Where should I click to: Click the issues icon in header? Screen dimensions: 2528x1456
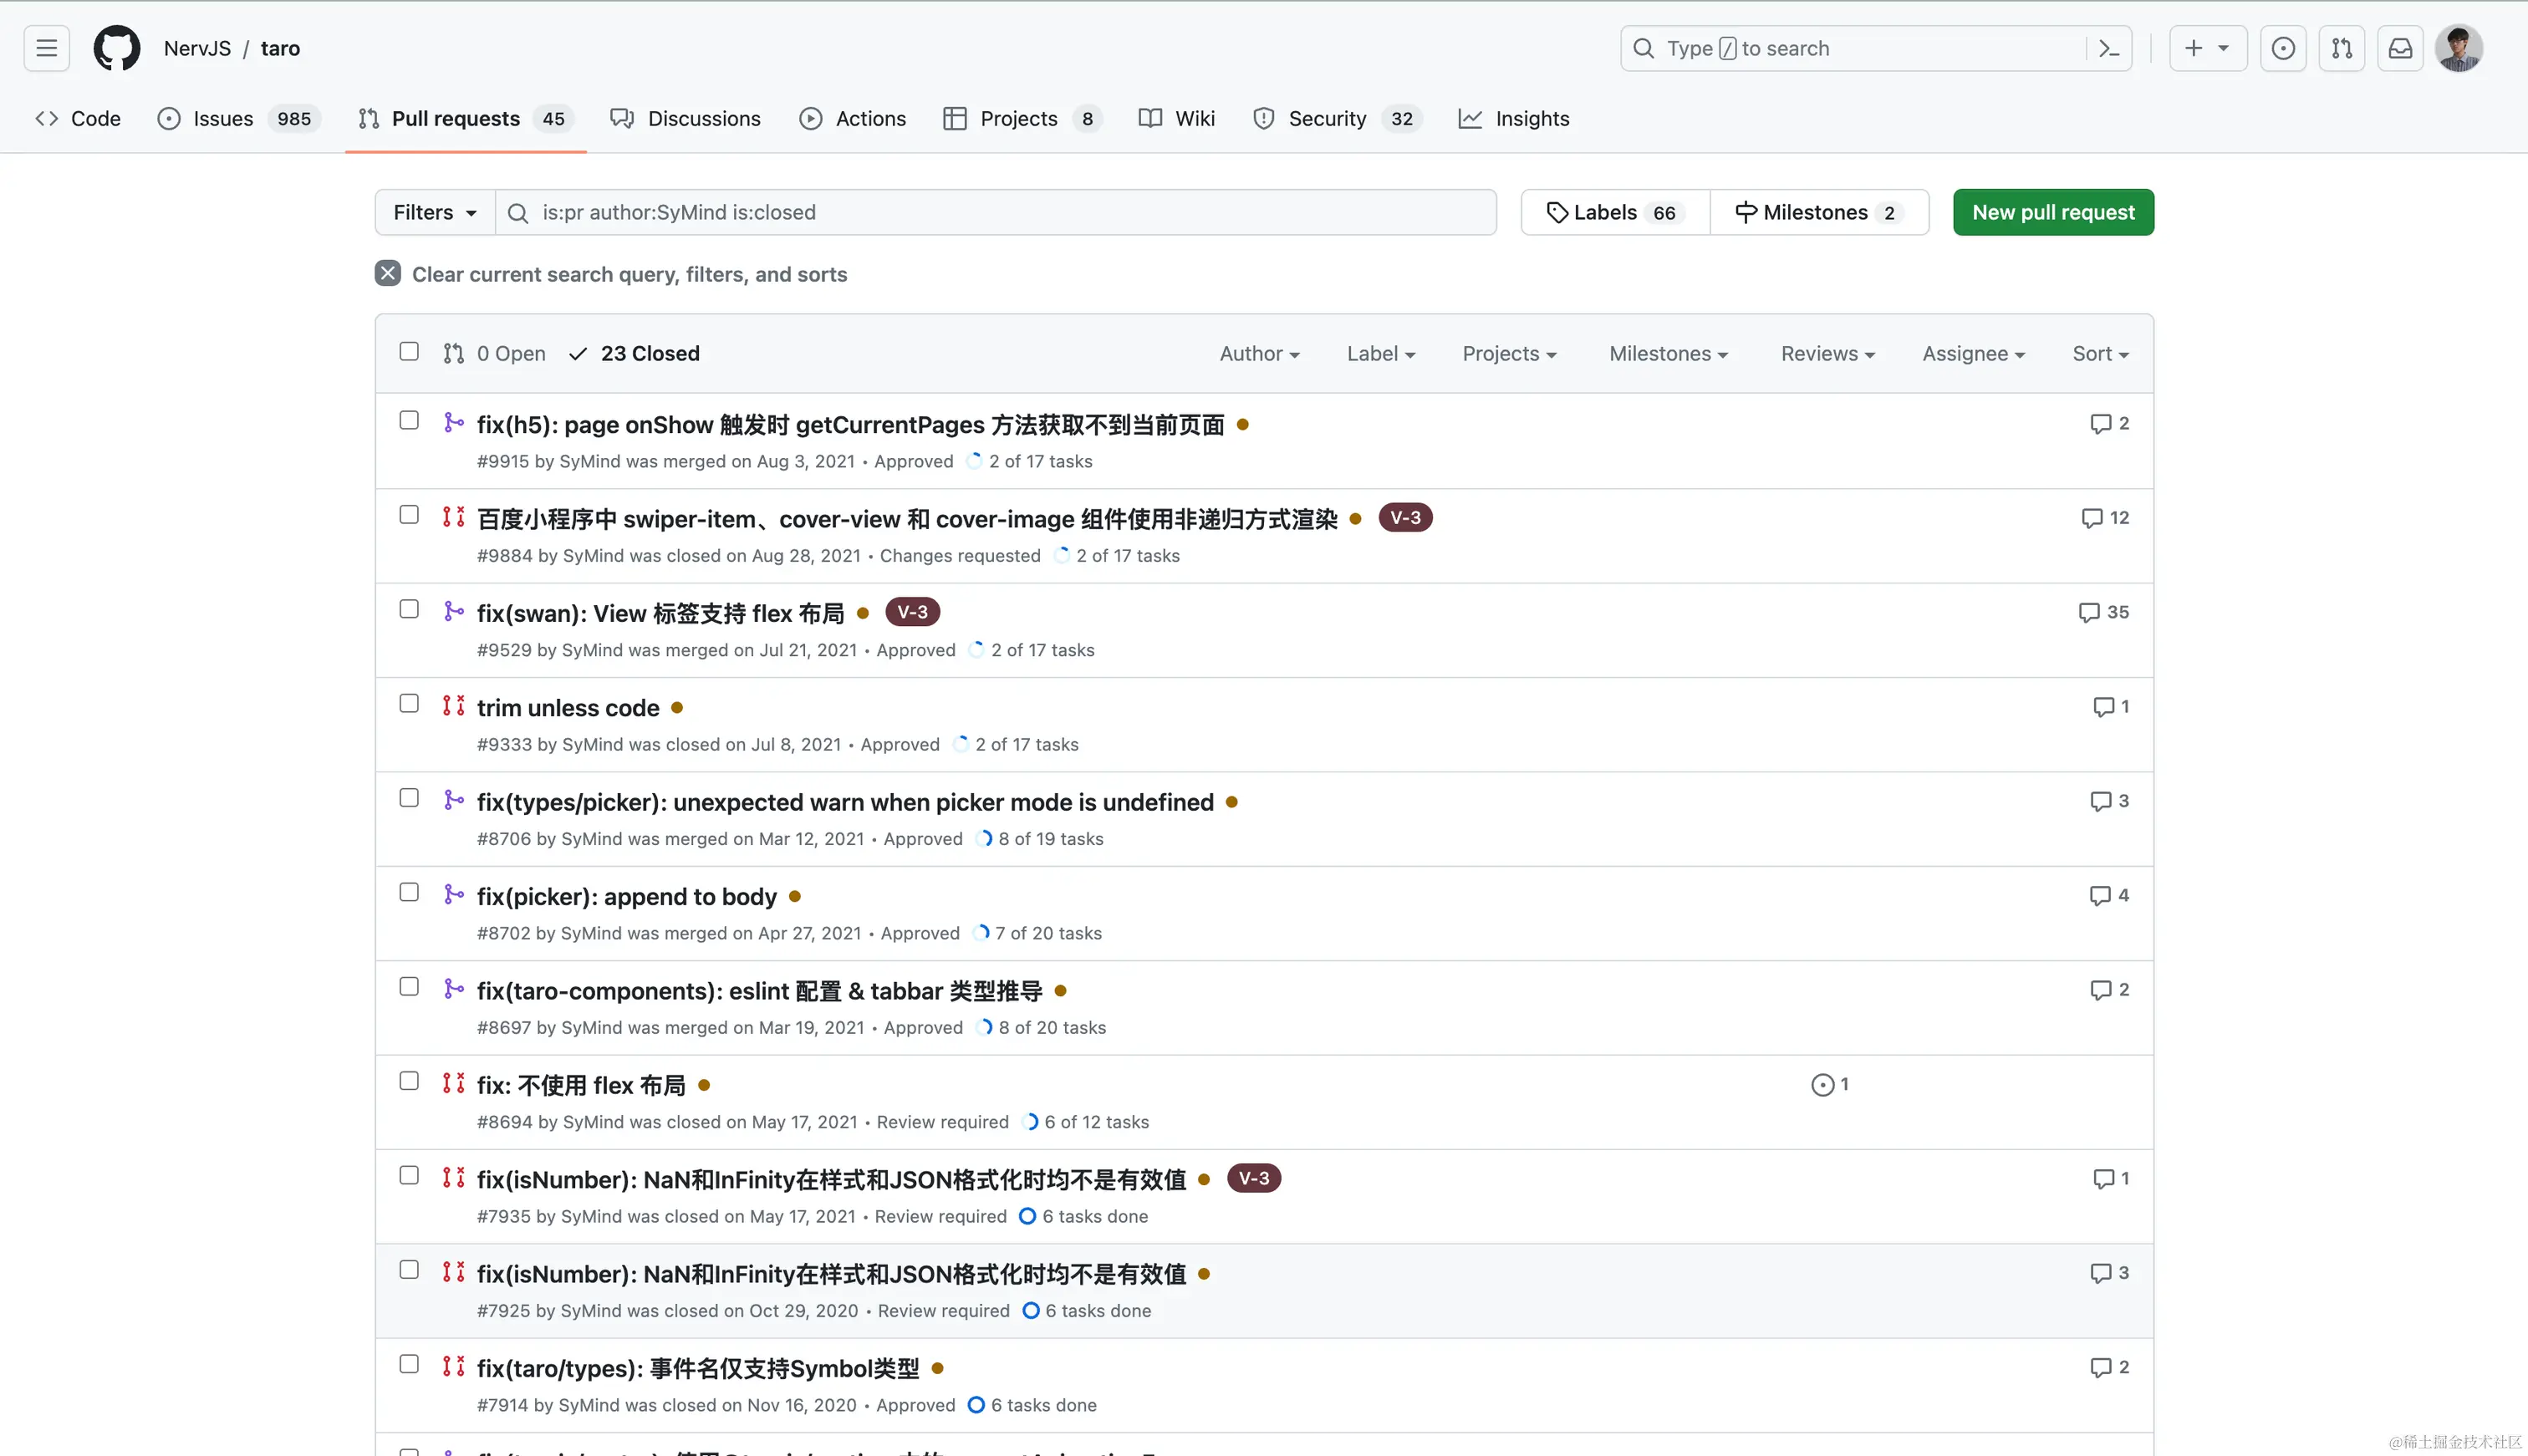(2283, 48)
